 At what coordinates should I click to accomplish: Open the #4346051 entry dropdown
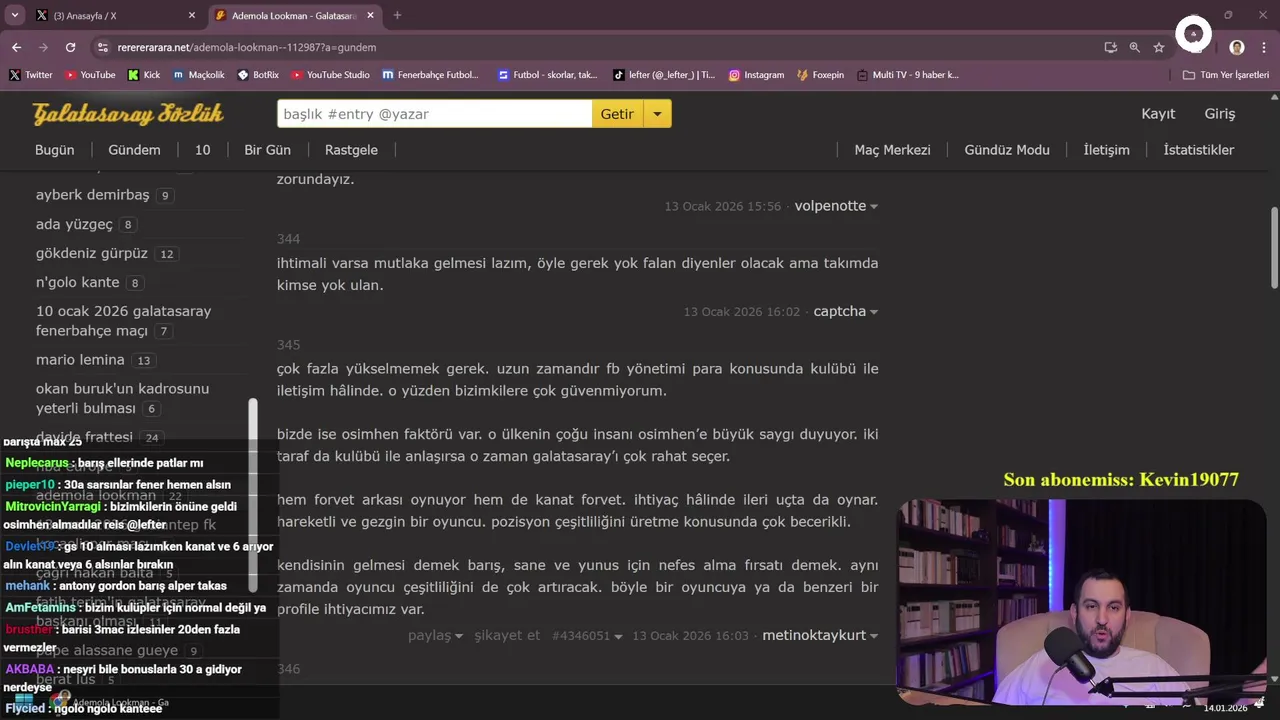click(587, 636)
